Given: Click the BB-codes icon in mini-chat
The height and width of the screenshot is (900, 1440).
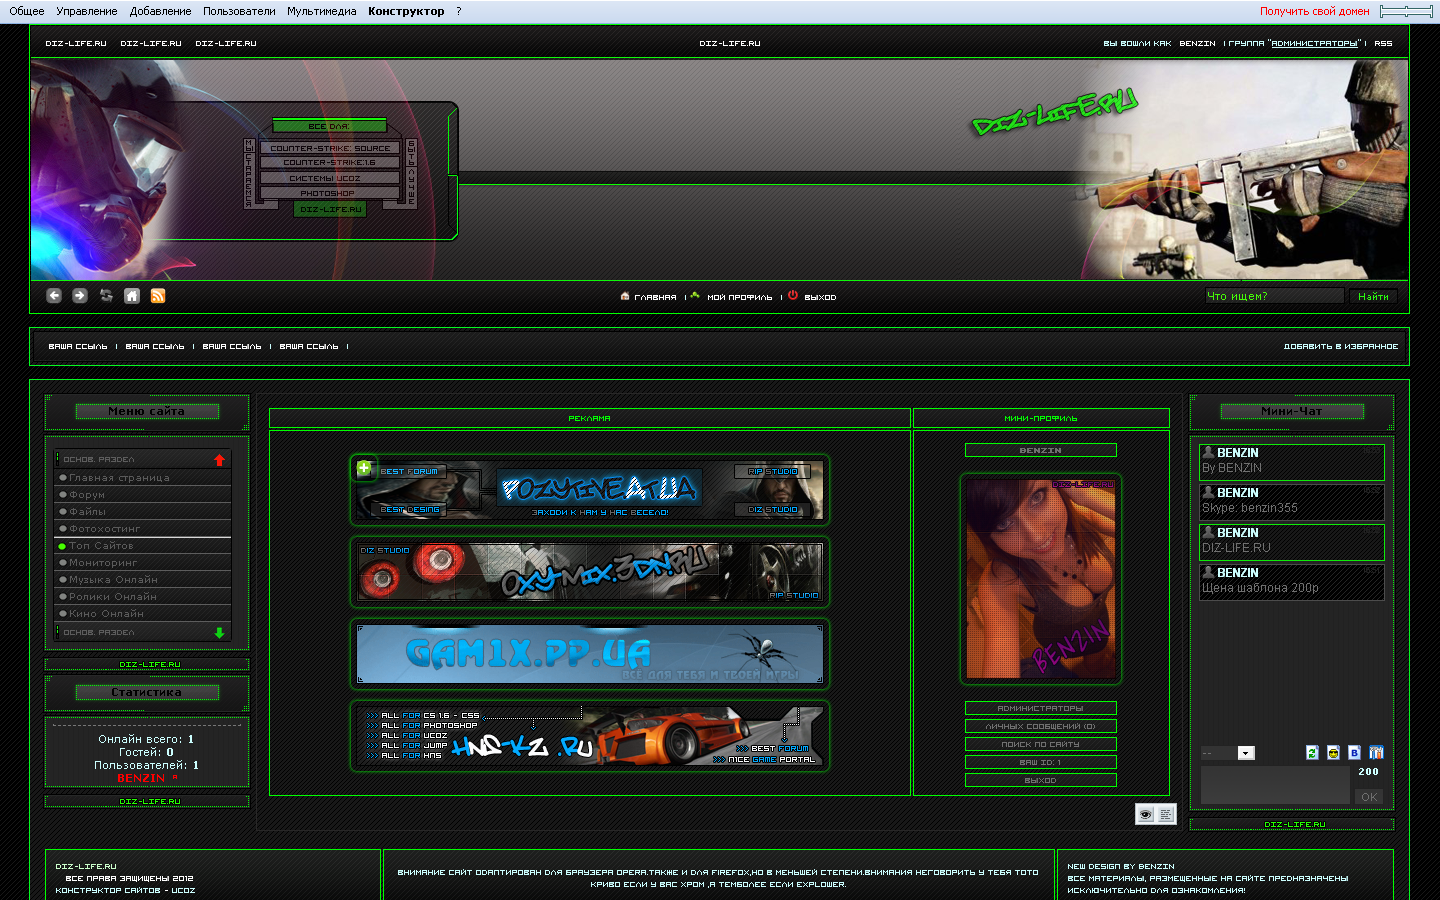Looking at the screenshot, I should tap(1354, 753).
